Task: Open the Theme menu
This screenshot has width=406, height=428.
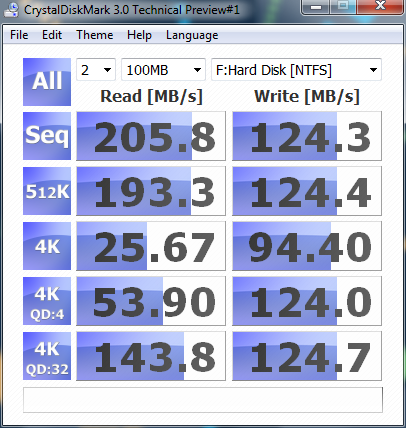Action: coord(95,35)
